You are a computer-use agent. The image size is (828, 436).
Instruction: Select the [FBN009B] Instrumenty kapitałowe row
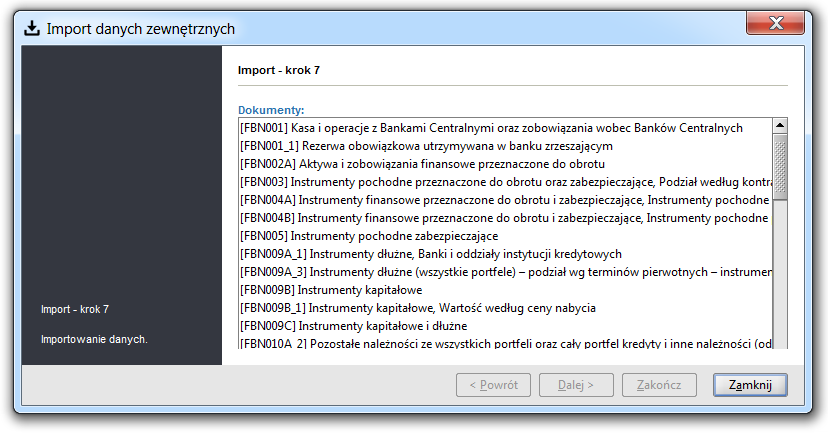[x=505, y=289]
